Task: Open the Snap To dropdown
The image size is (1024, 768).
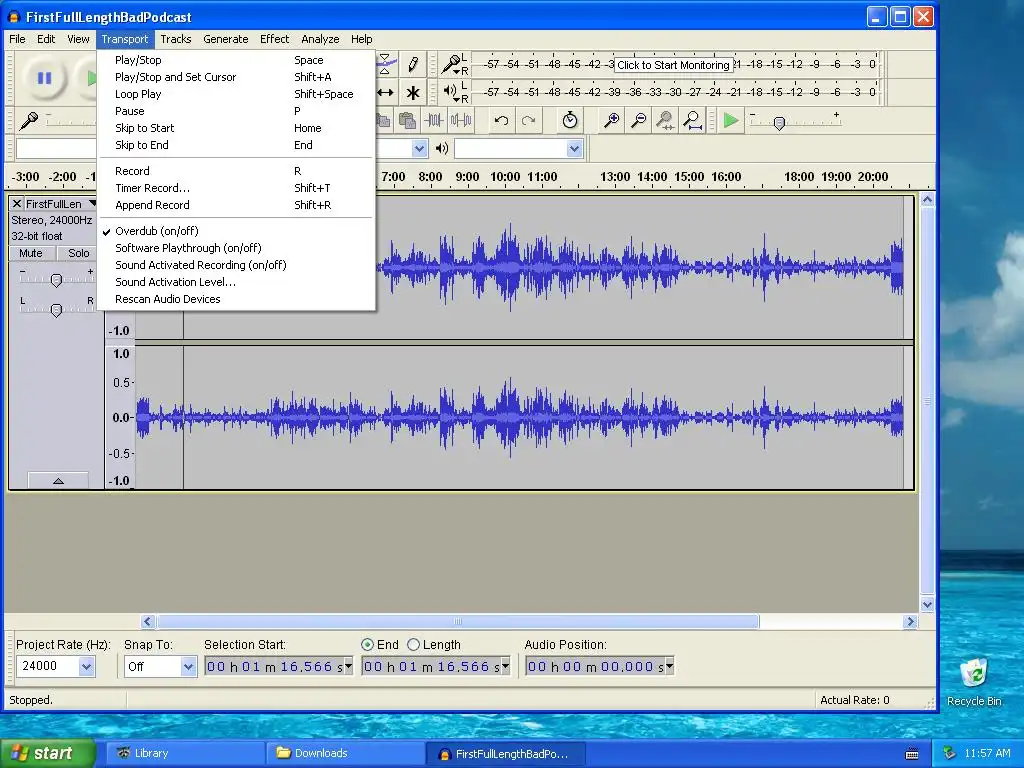Action: click(188, 667)
